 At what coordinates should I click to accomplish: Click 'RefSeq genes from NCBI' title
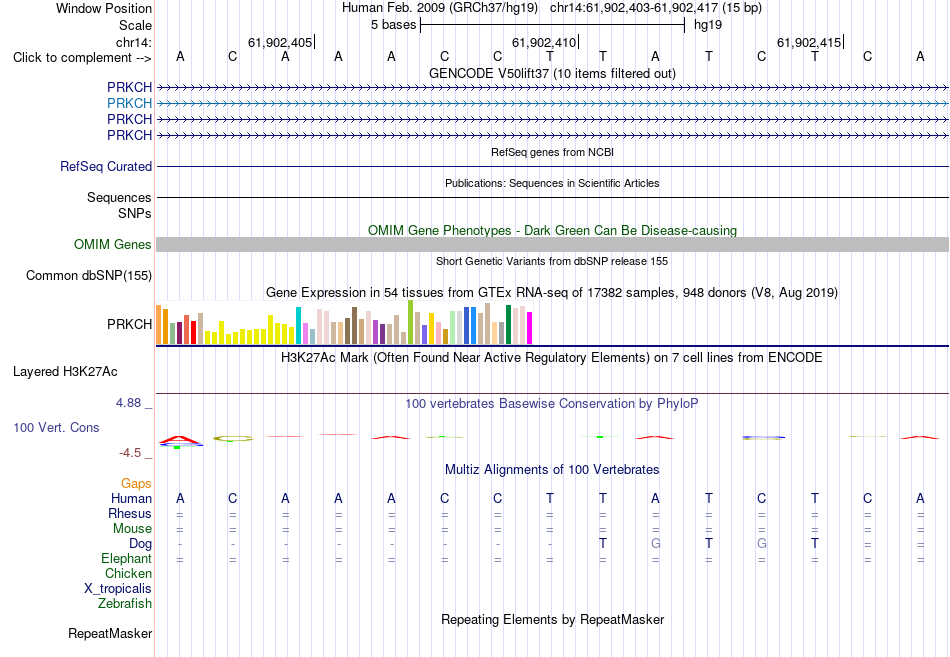(x=553, y=152)
